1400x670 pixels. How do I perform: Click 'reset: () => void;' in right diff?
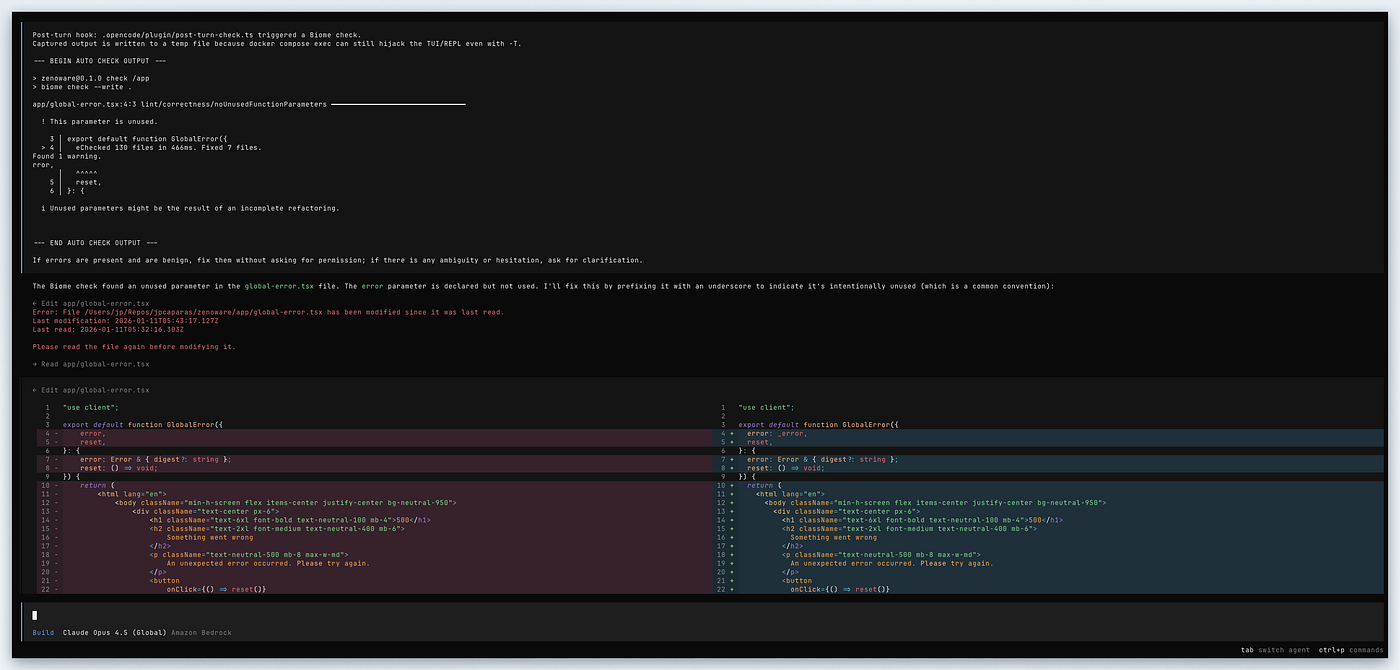pos(785,468)
